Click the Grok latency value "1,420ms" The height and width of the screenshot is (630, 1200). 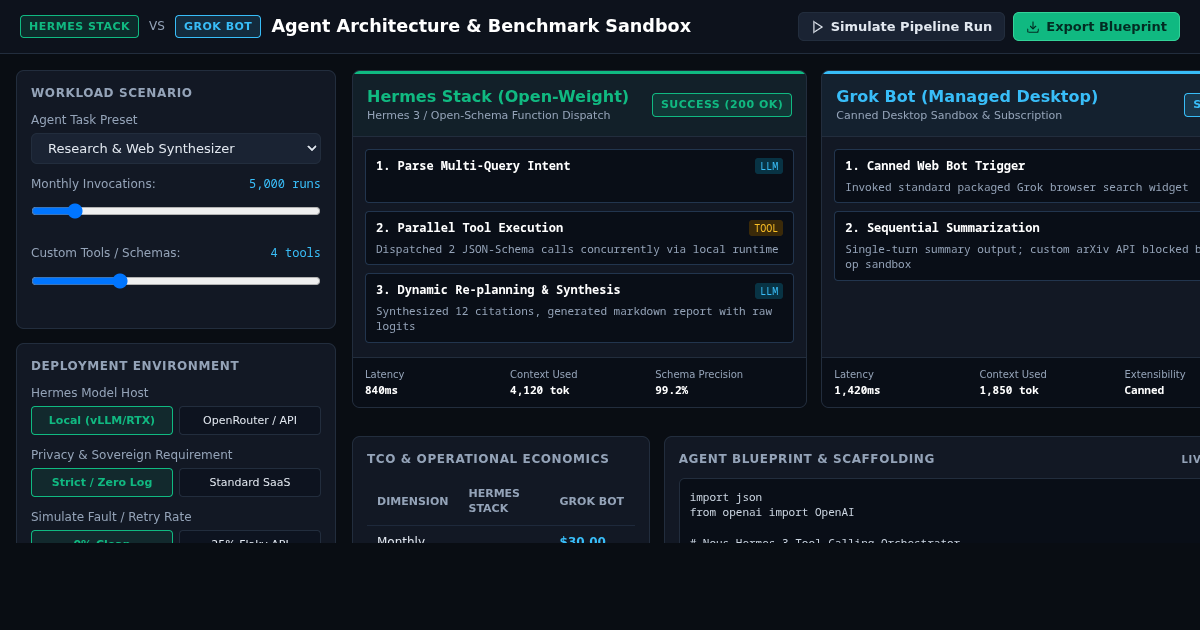click(857, 391)
